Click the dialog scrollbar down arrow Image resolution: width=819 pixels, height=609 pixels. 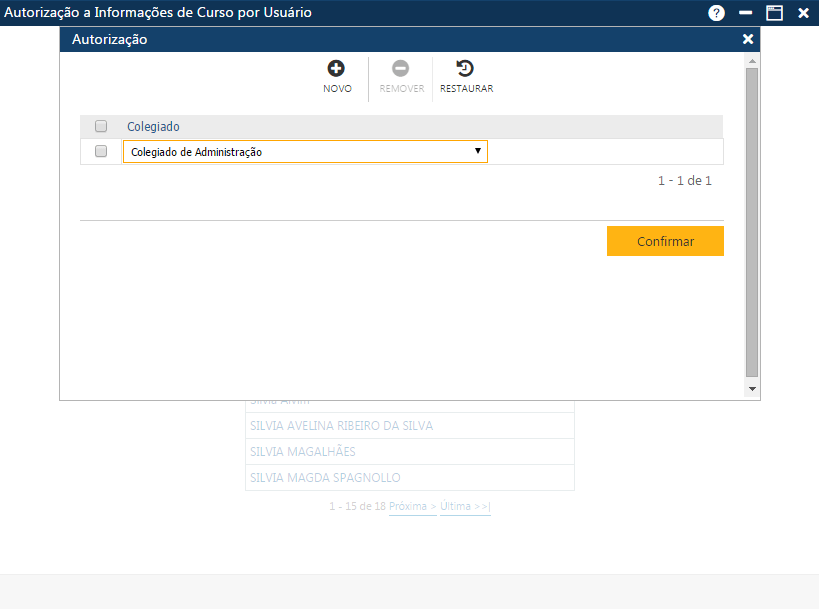click(752, 388)
